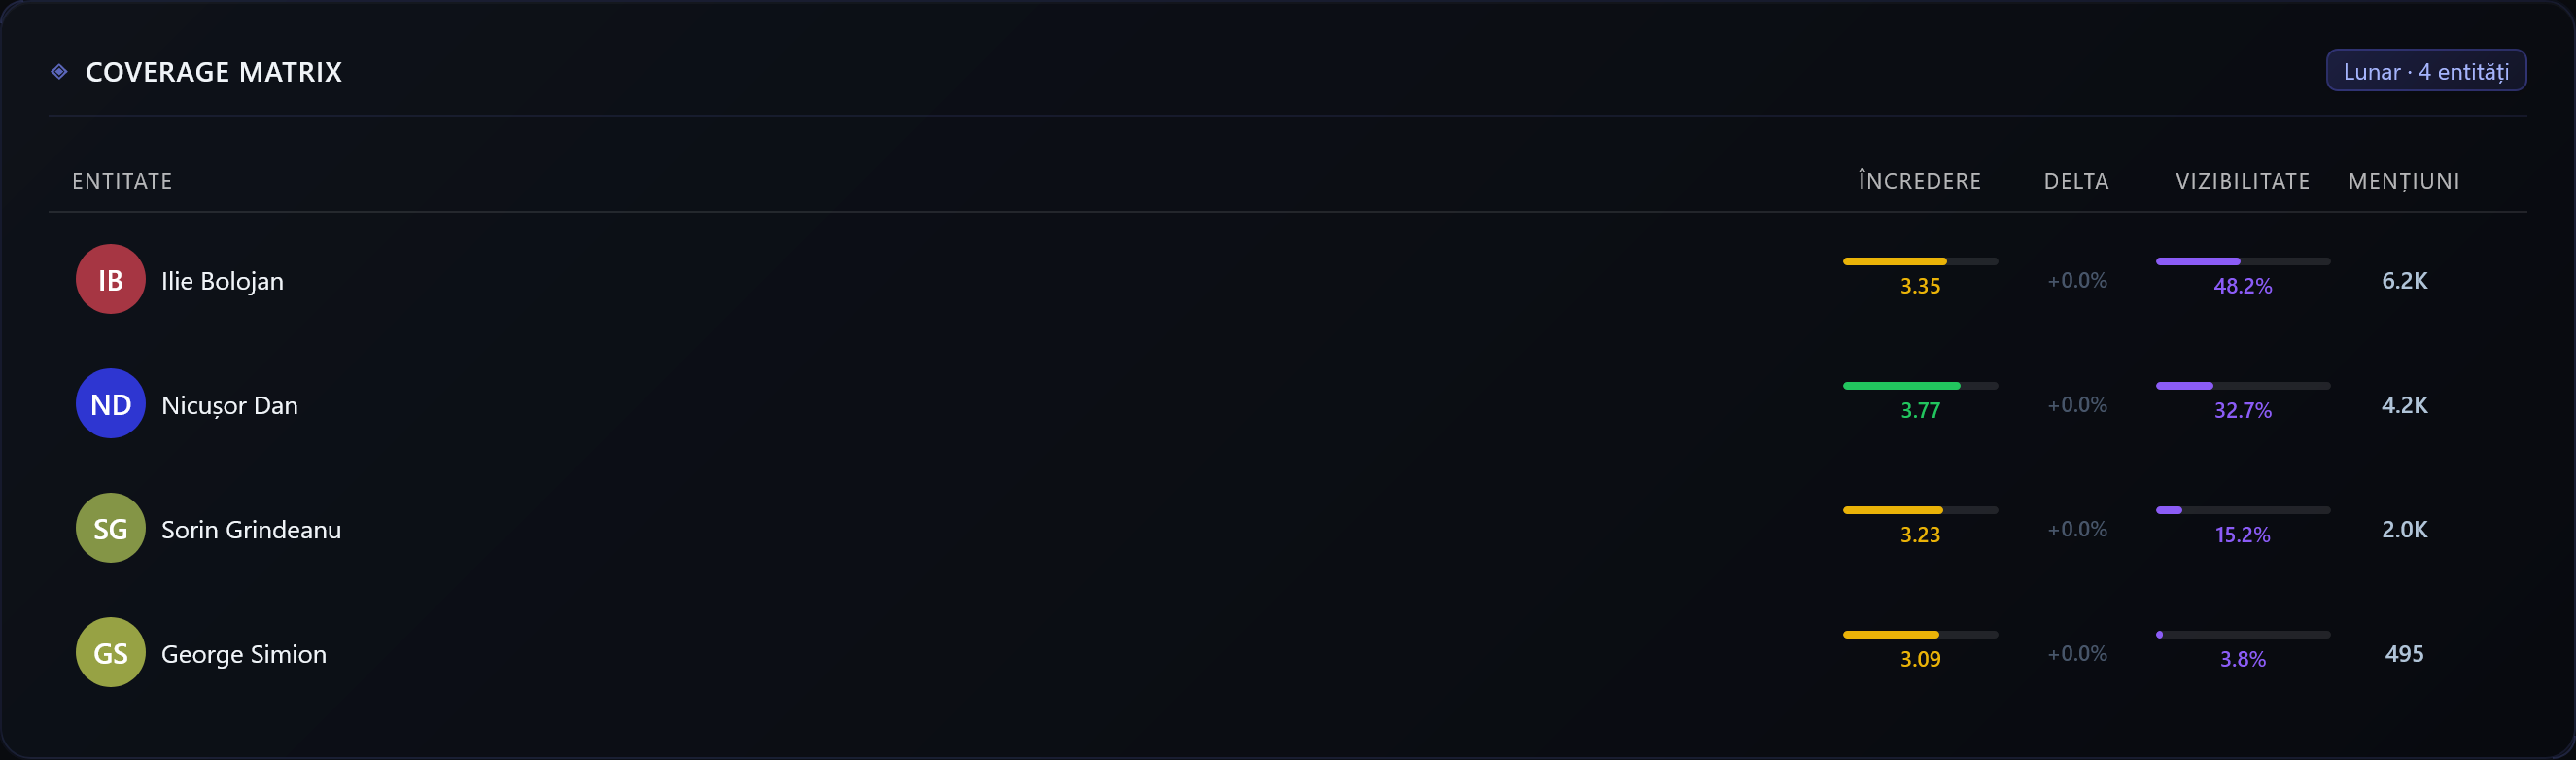Screen dimensions: 2576x760
Task: Select the SG avatar for Sorin Grindeanu
Action: tap(111, 528)
